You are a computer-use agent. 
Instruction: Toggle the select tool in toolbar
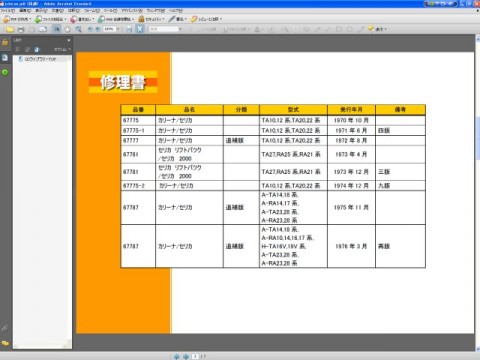point(57,29)
